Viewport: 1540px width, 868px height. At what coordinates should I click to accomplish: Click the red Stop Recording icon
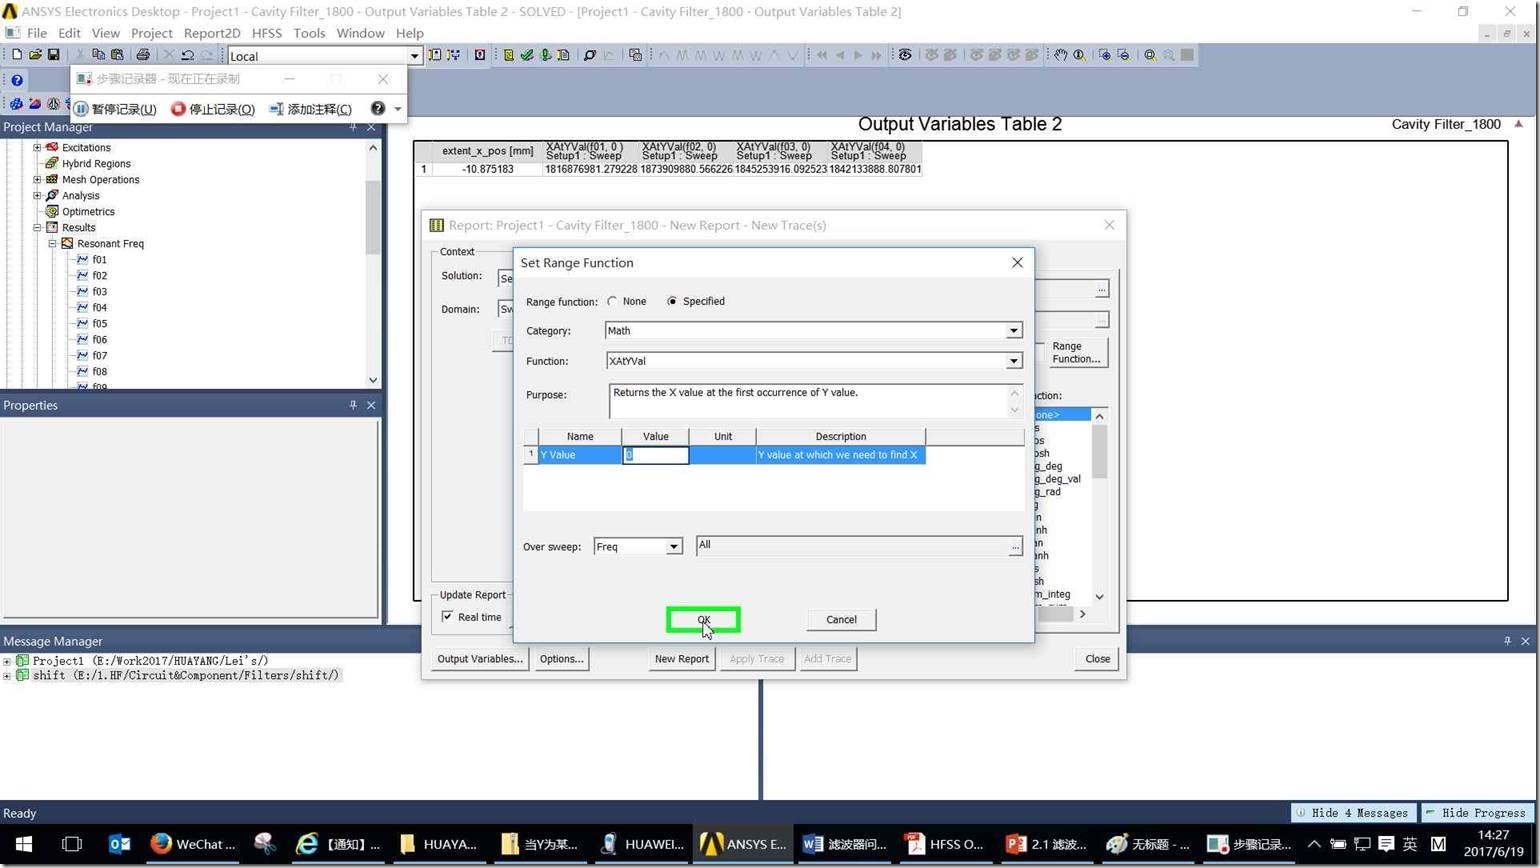tap(179, 109)
